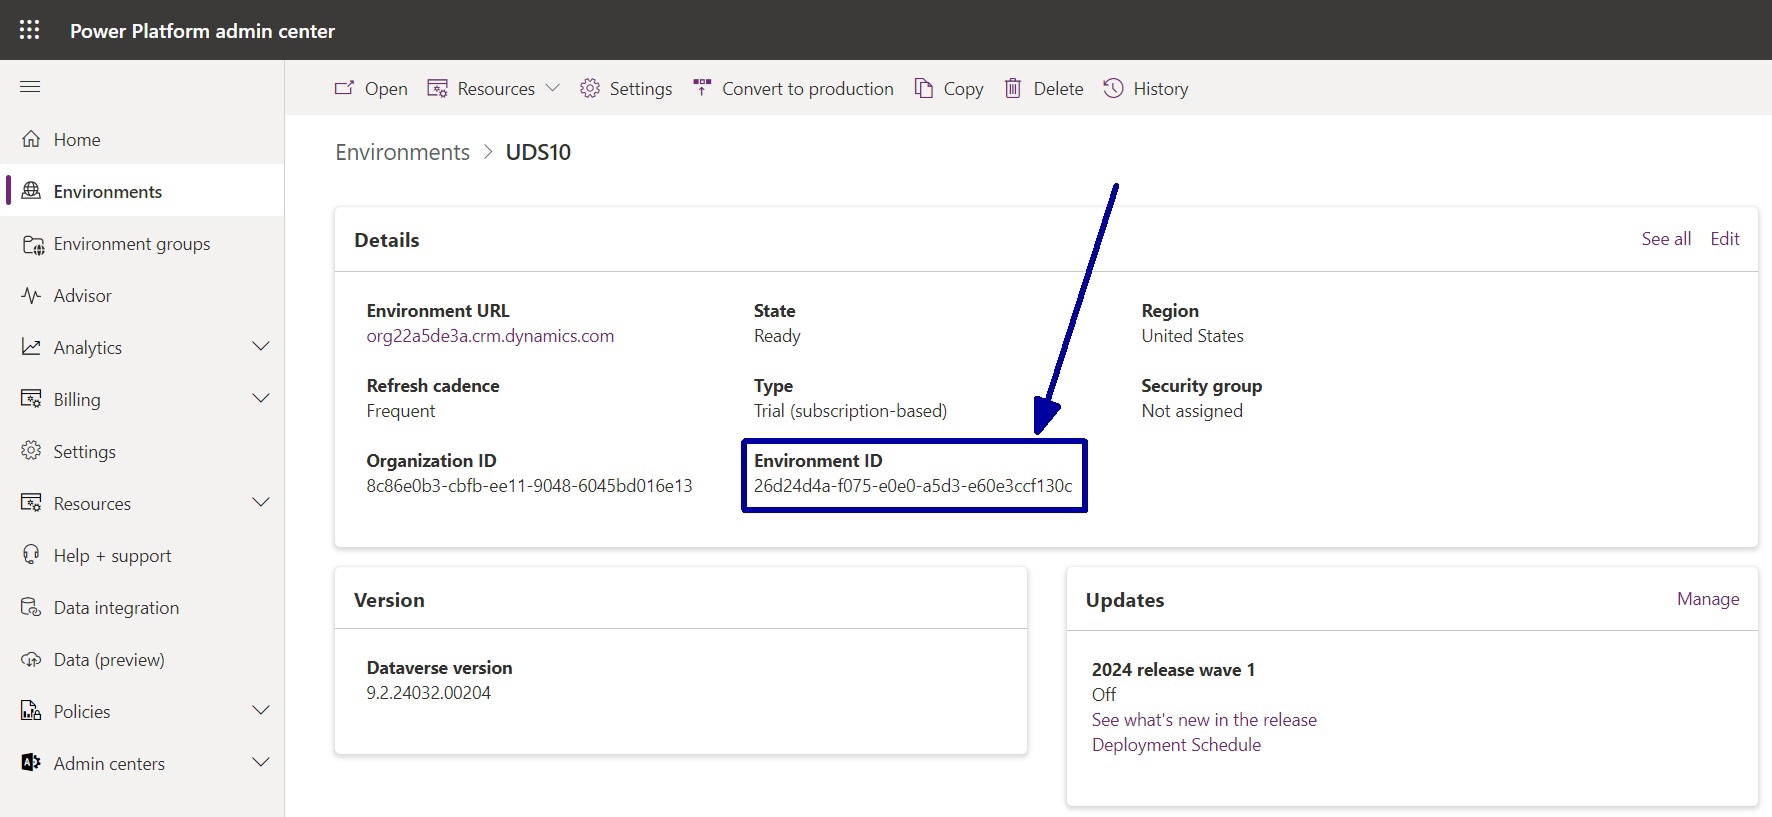Viewport: 1772px width, 817px height.
Task: Expand the Analytics sidebar section
Action: pos(261,347)
